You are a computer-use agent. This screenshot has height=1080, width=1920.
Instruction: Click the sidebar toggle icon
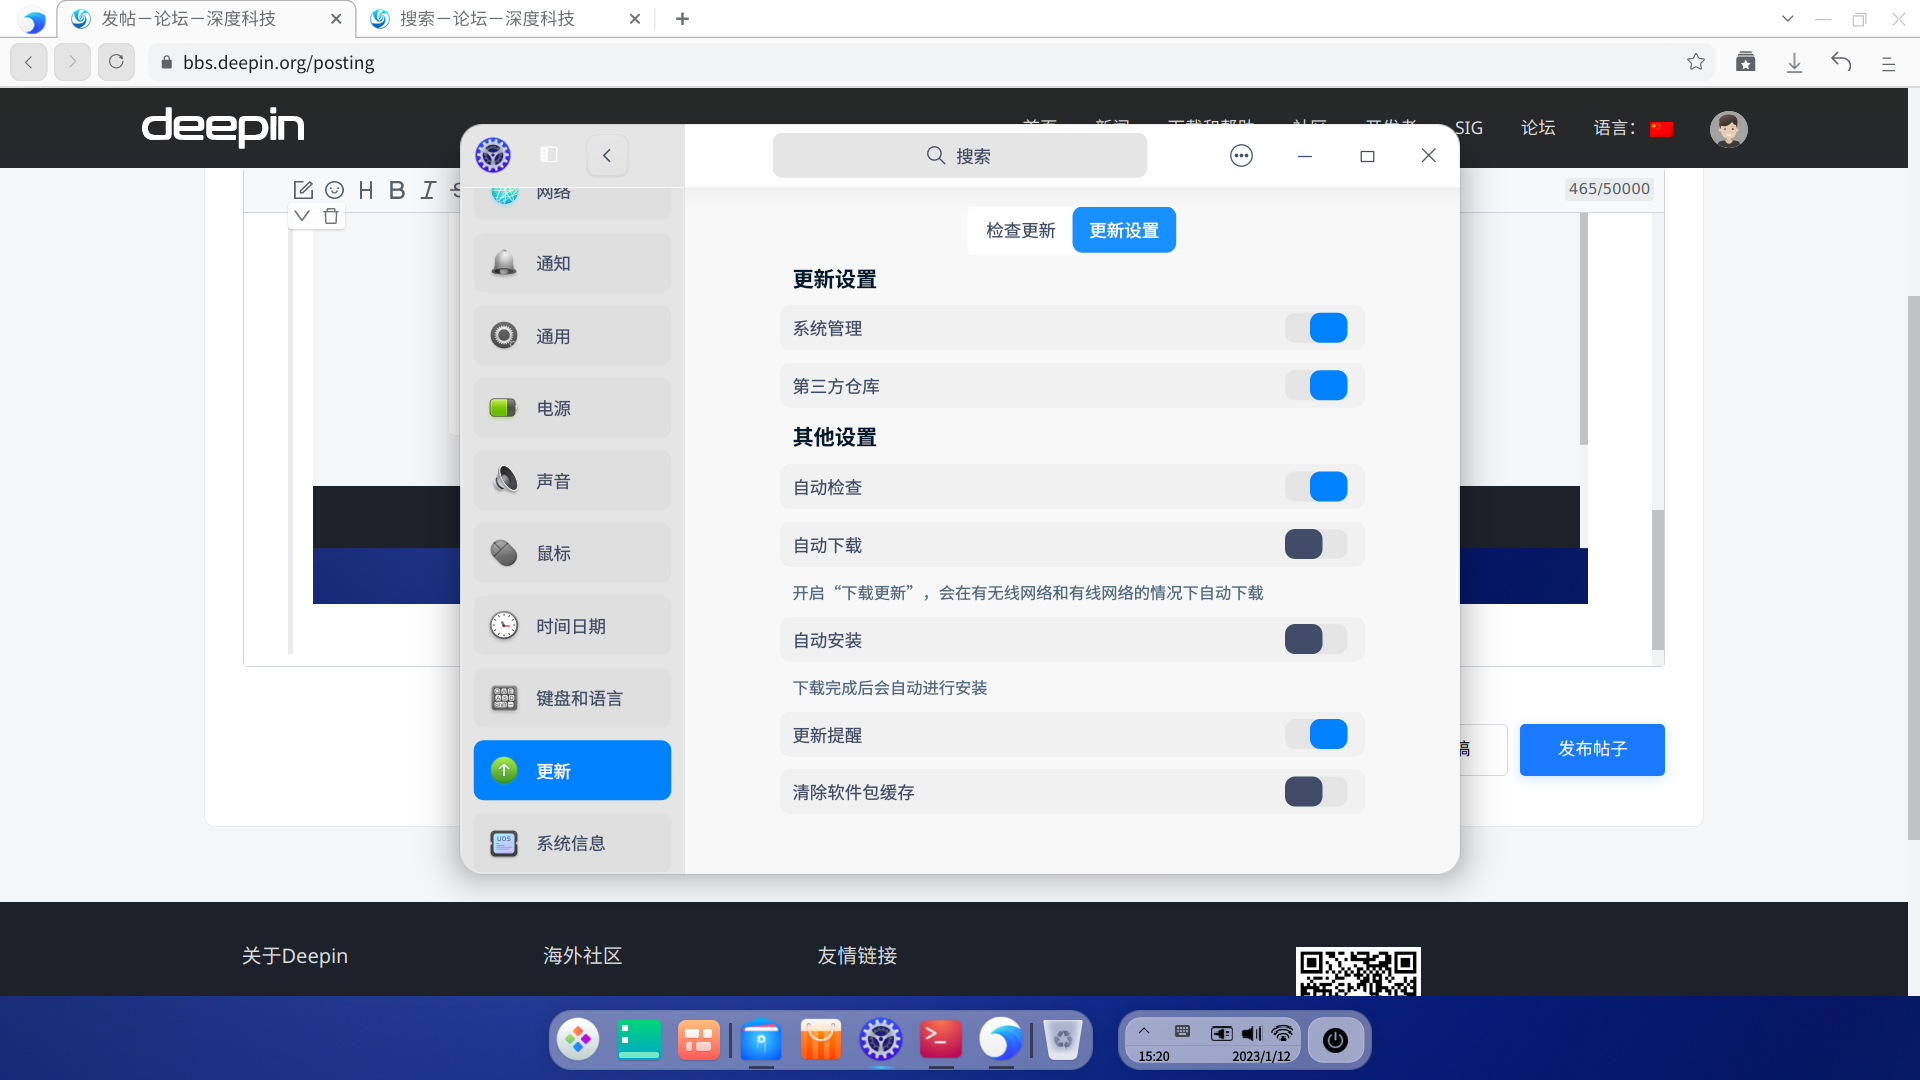coord(549,155)
